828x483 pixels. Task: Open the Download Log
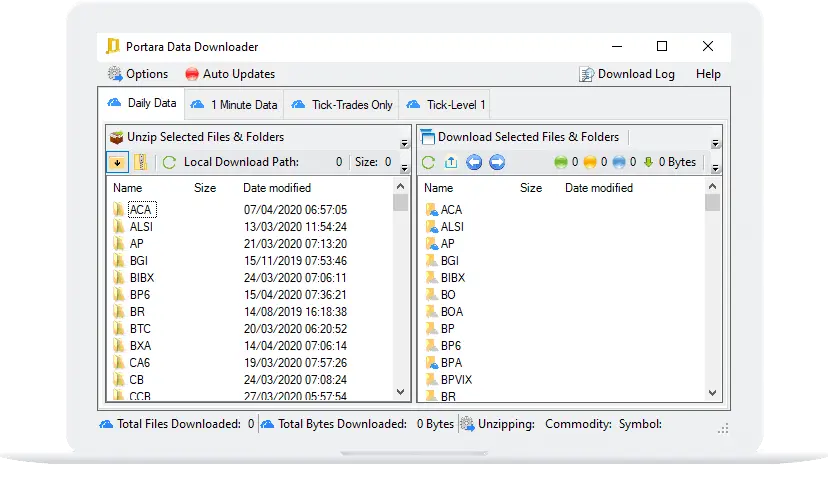(627, 74)
